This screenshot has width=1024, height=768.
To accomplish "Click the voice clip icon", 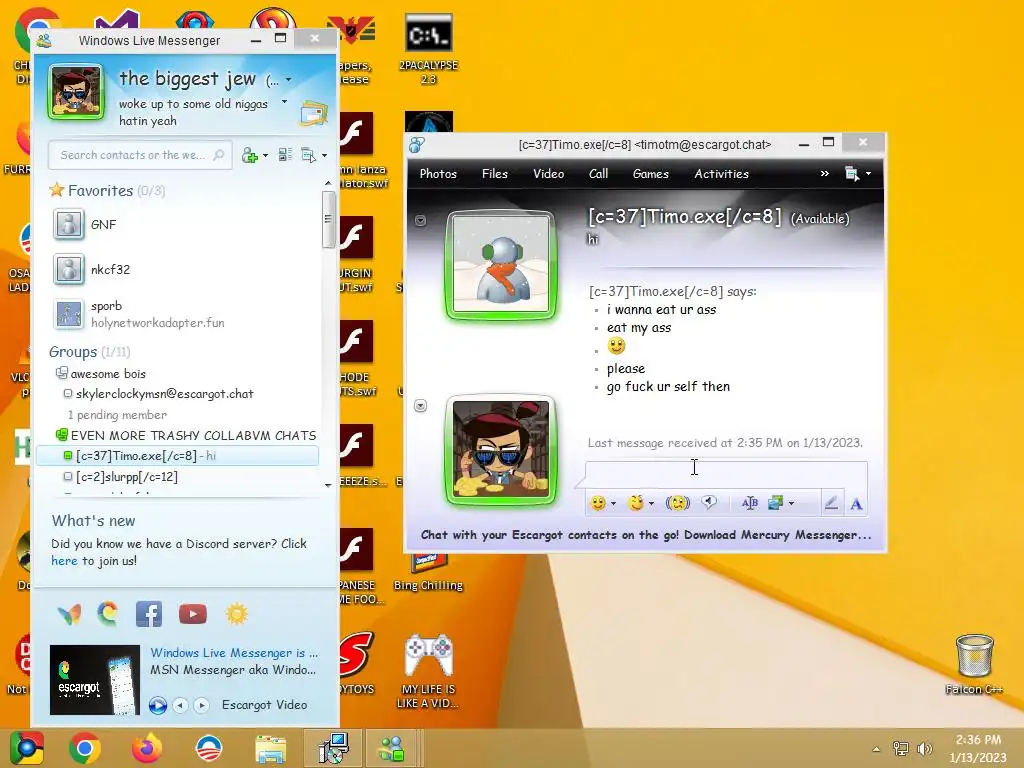I will [x=709, y=502].
